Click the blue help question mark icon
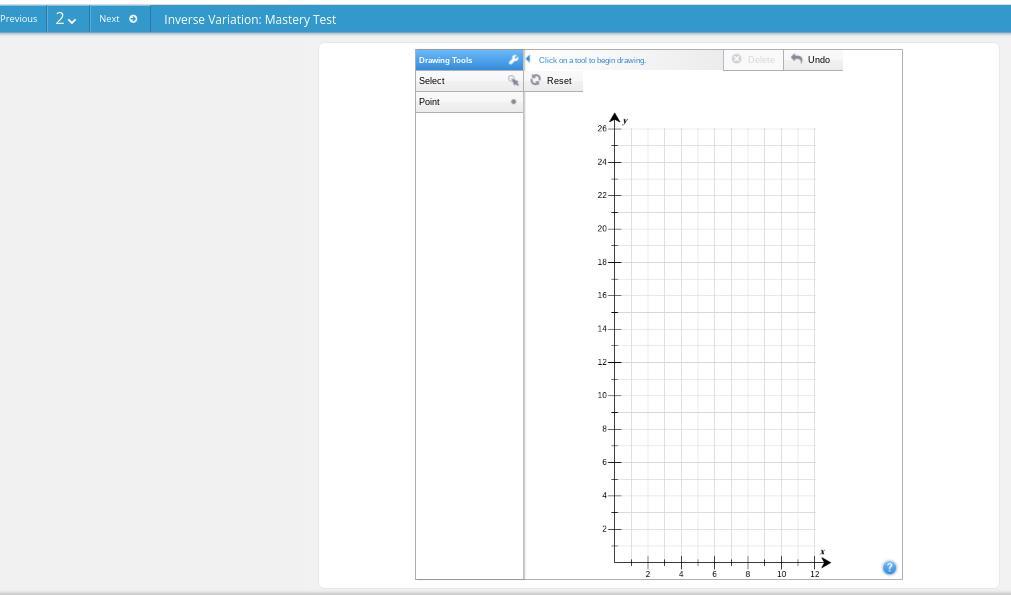The width and height of the screenshot is (1011, 603). tap(889, 568)
